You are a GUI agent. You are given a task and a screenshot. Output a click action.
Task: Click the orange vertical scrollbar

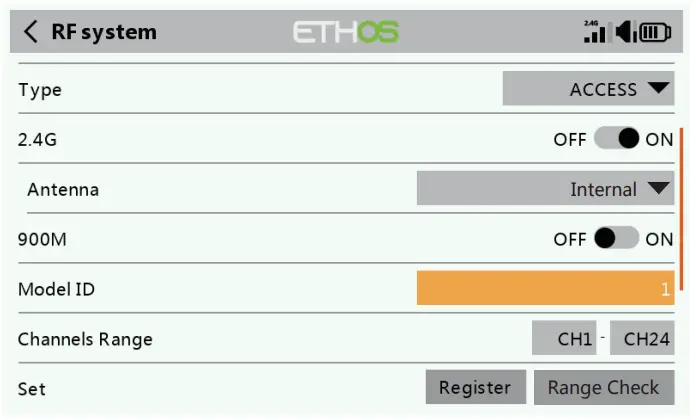[x=682, y=210]
